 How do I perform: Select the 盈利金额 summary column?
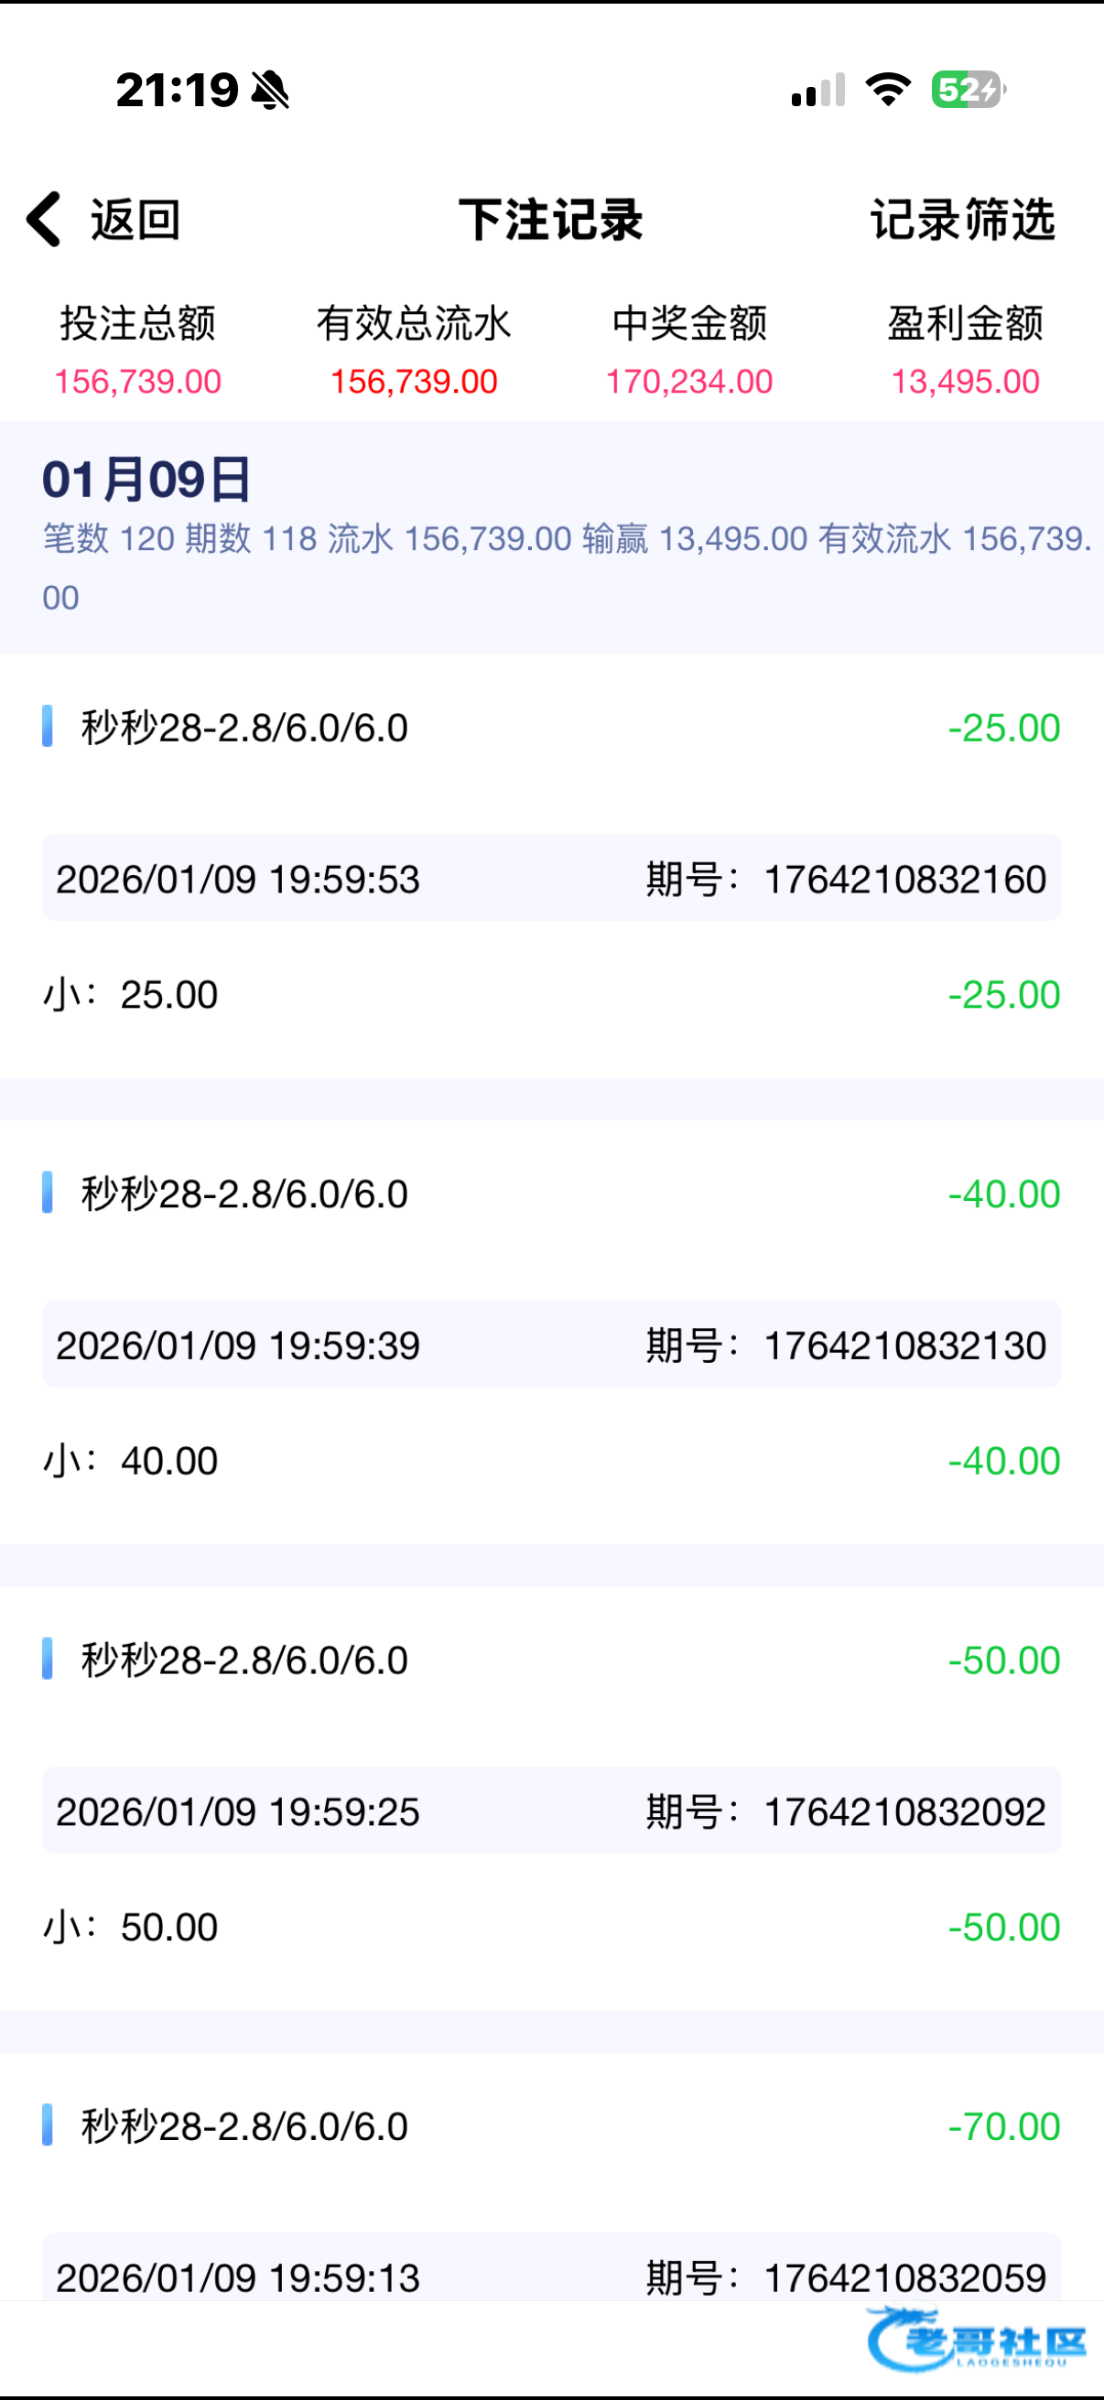tap(965, 349)
